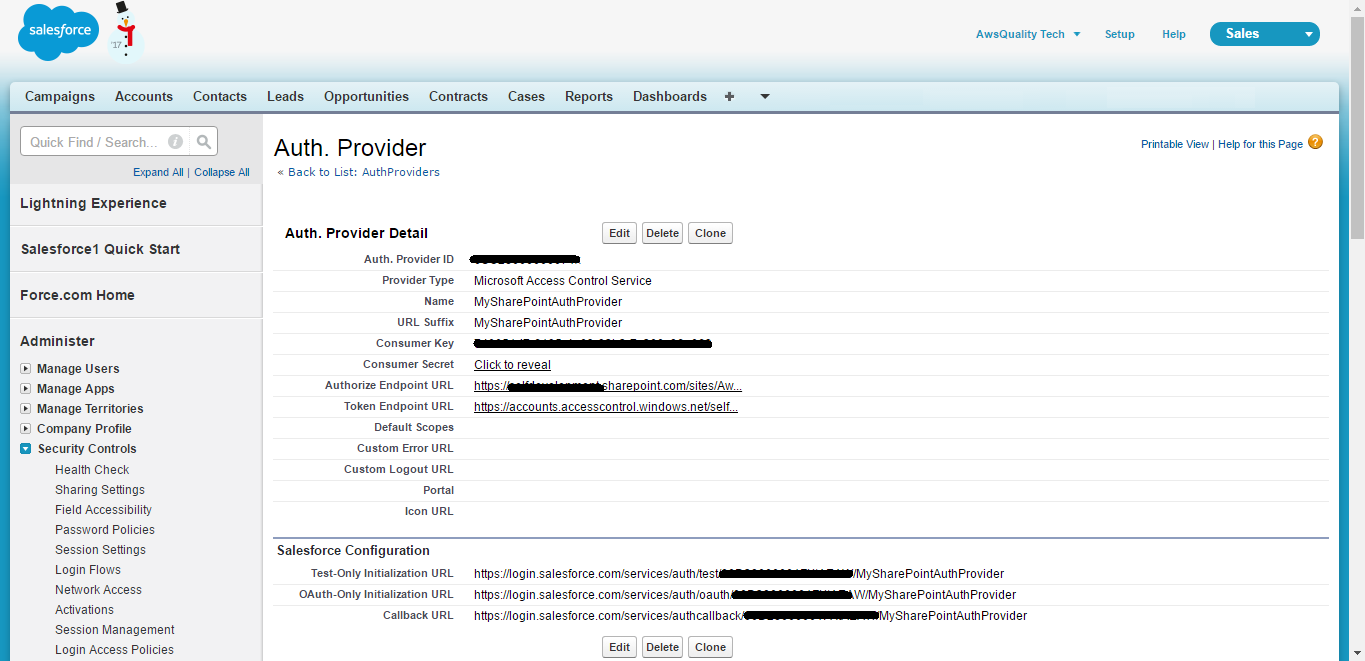Click Expand All in sidebar
The width and height of the screenshot is (1365, 661).
pyautogui.click(x=158, y=172)
